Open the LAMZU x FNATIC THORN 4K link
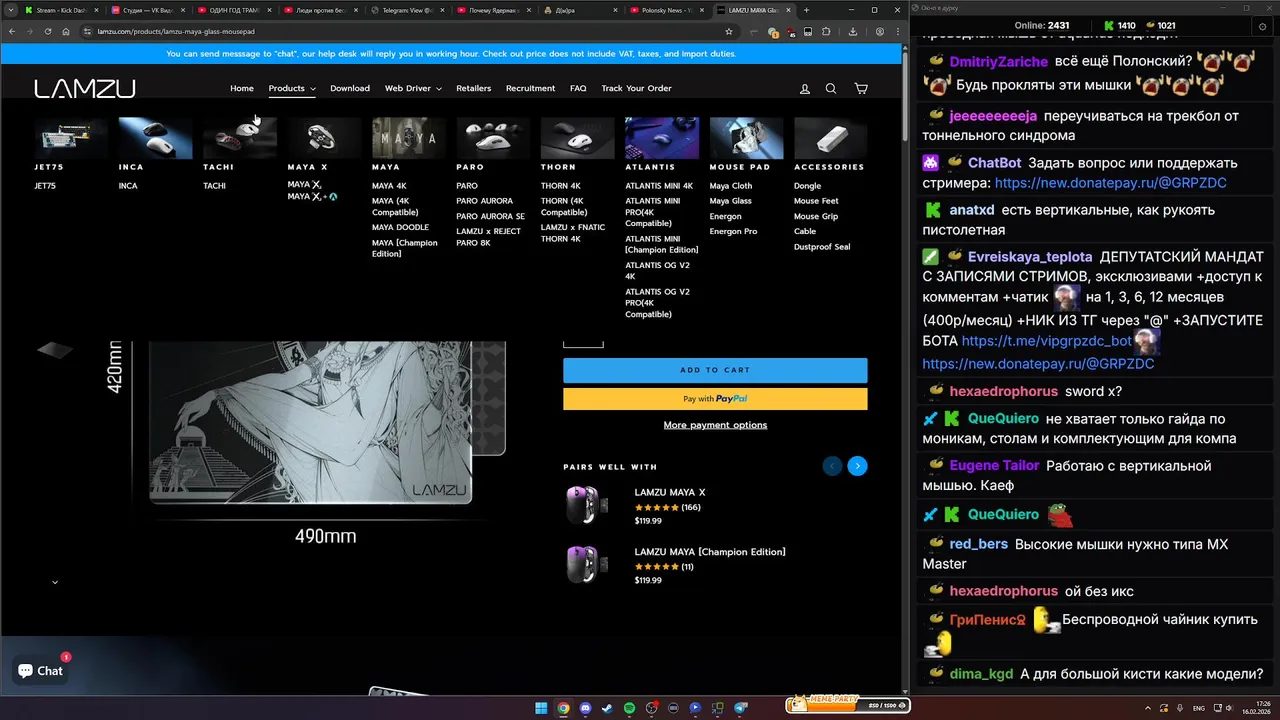This screenshot has height=720, width=1280. (x=573, y=233)
